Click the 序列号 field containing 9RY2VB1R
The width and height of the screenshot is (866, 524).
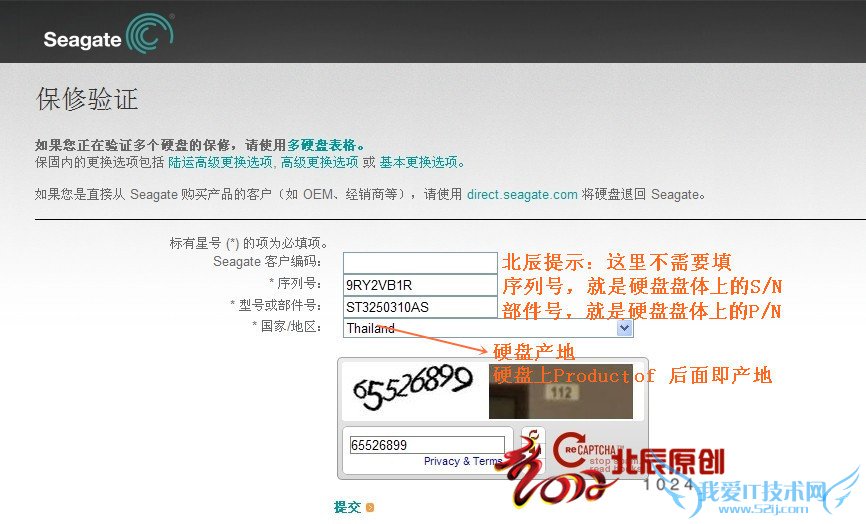click(420, 285)
